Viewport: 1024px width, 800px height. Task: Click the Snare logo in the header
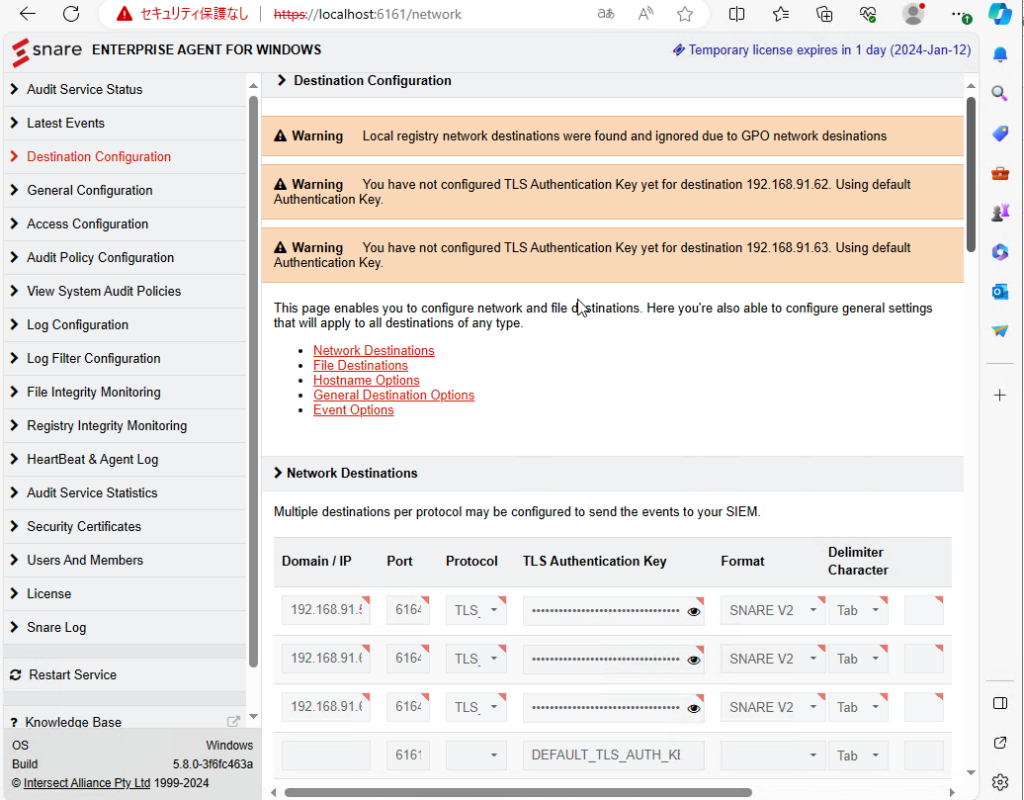[x=47, y=51]
